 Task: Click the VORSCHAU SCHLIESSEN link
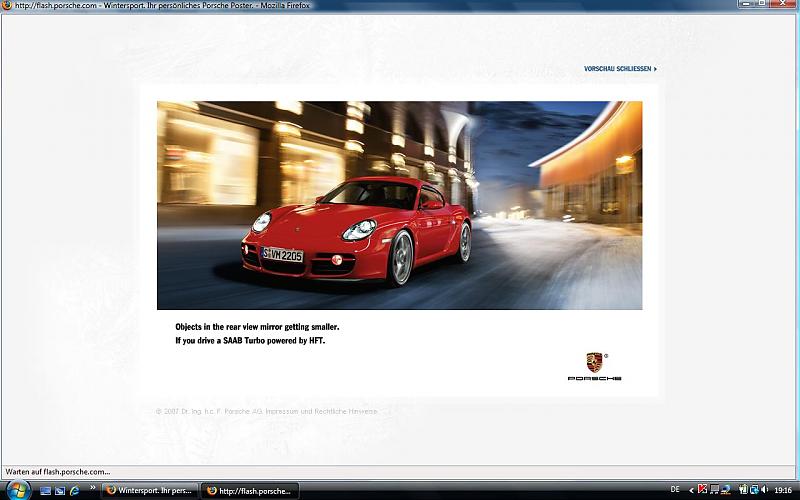[x=620, y=68]
